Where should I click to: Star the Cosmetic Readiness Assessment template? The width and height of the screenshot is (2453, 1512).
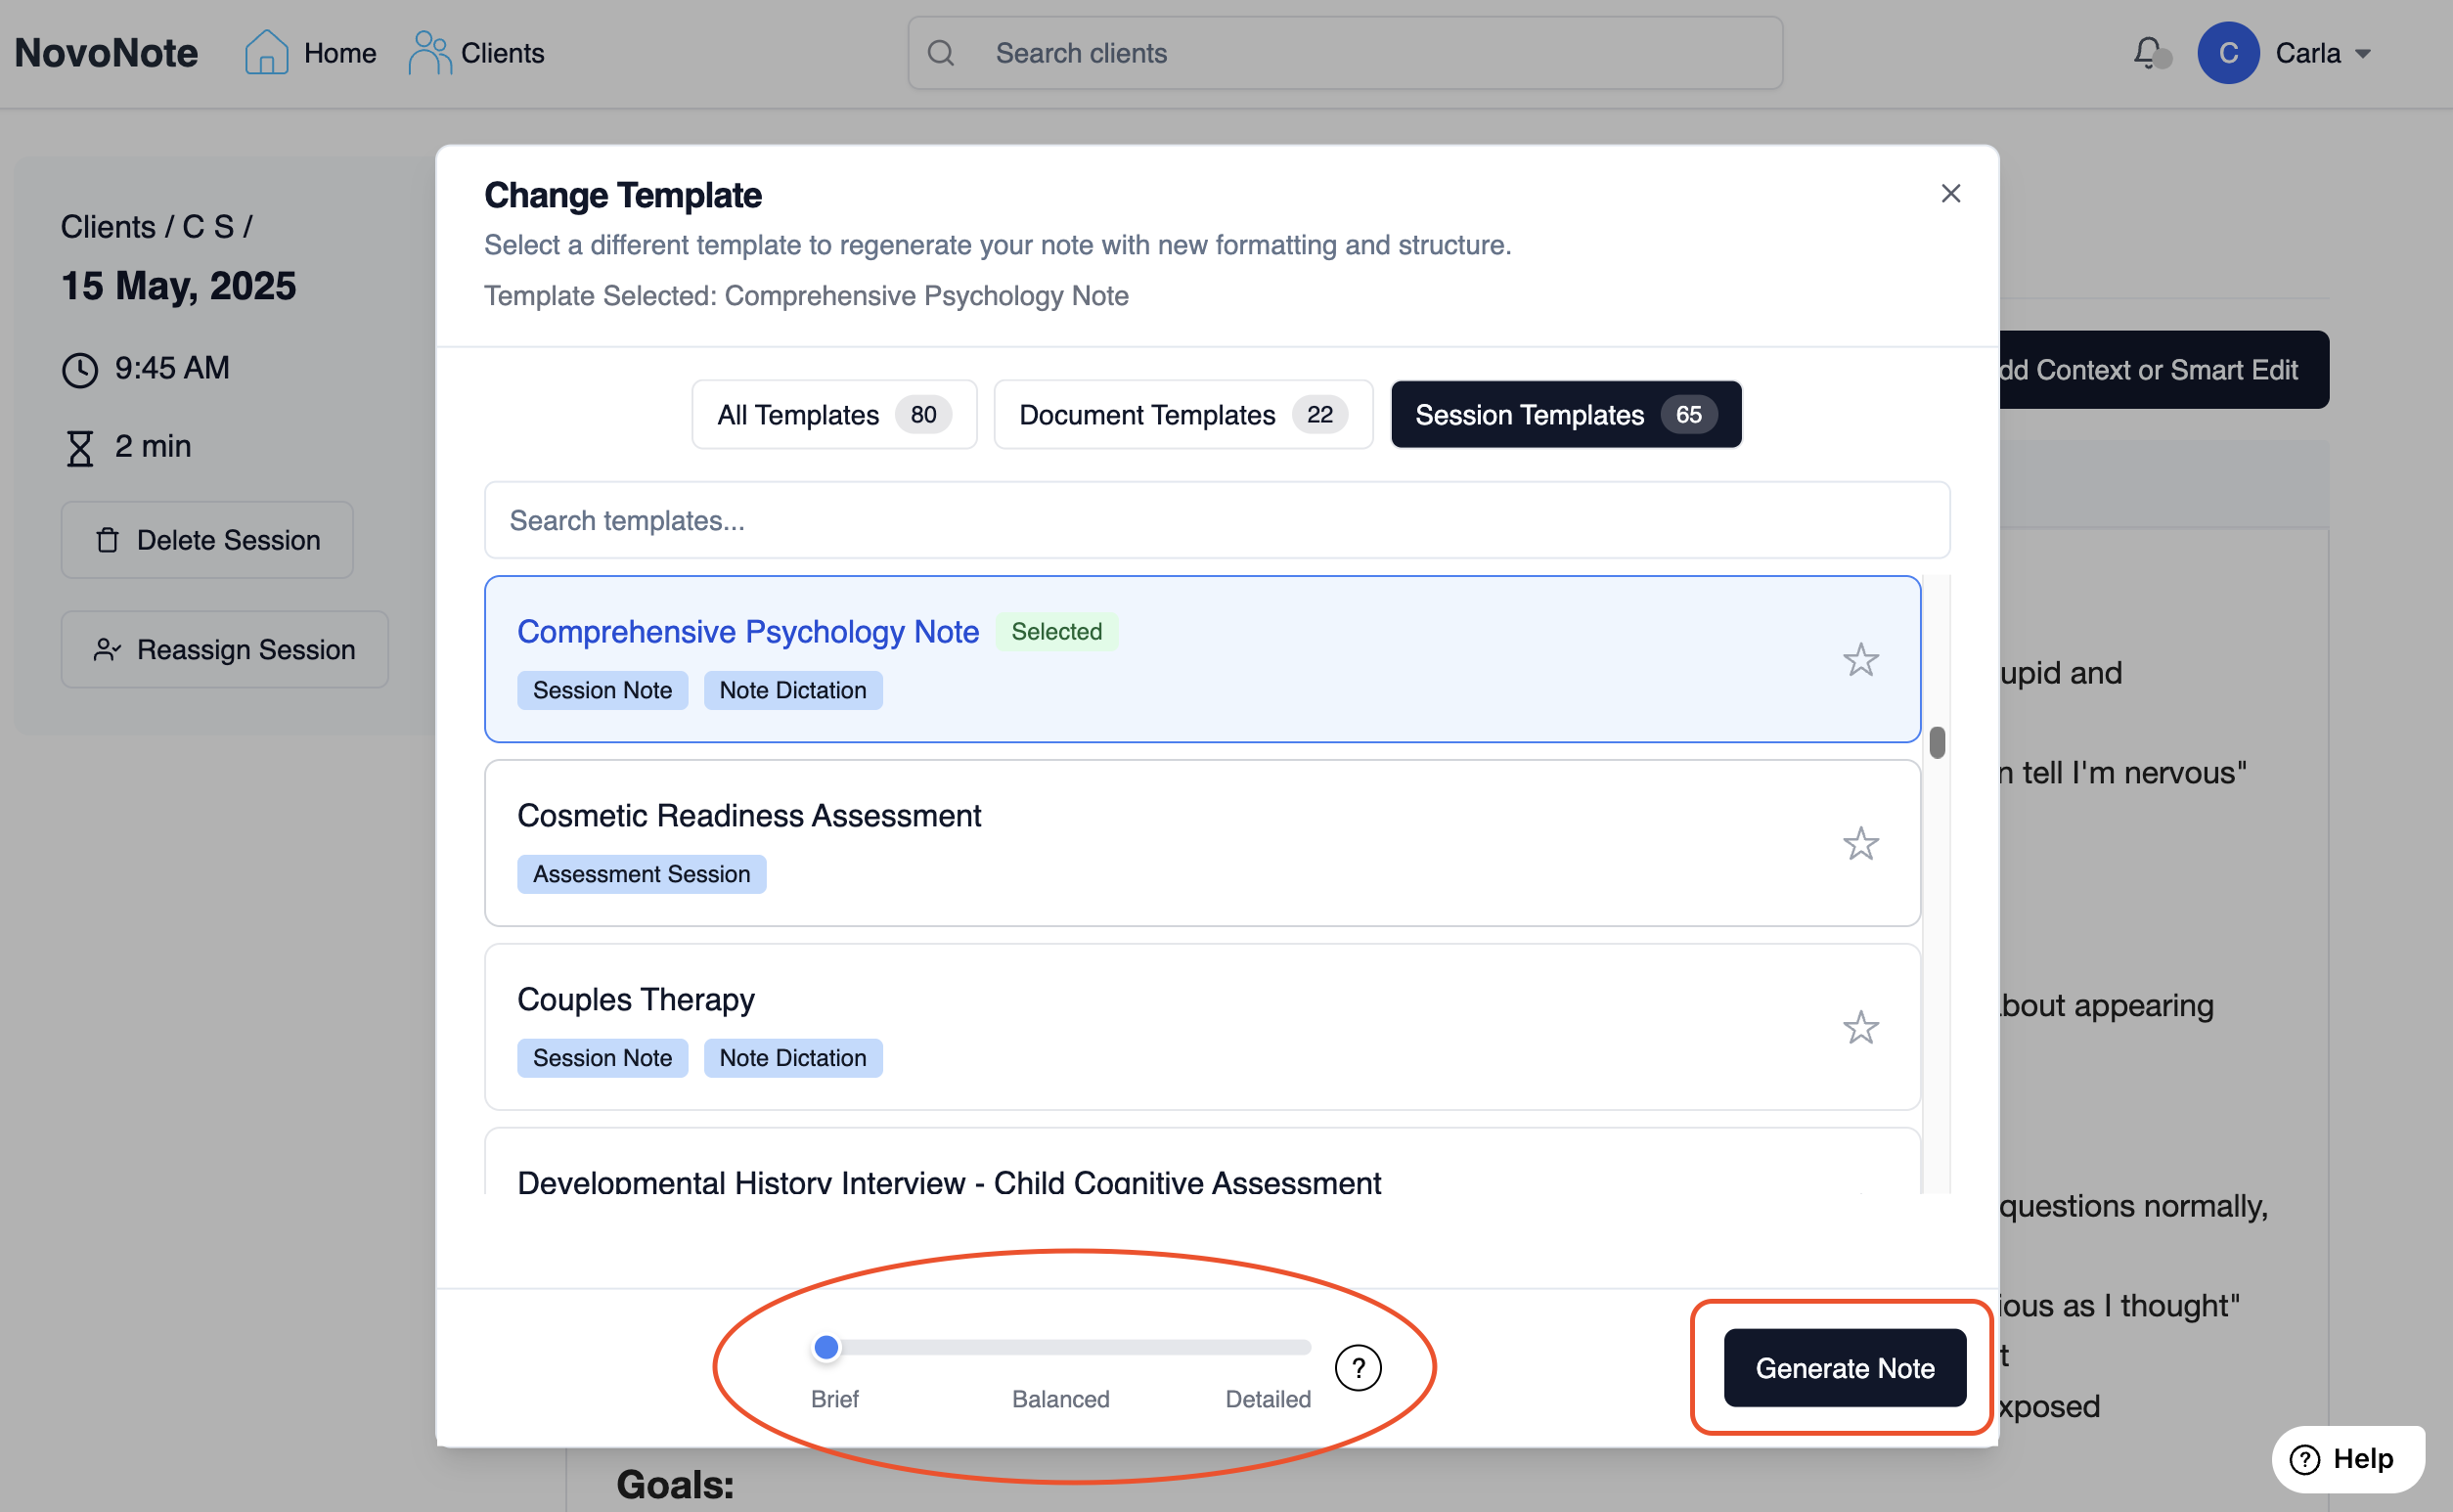[x=1860, y=844]
